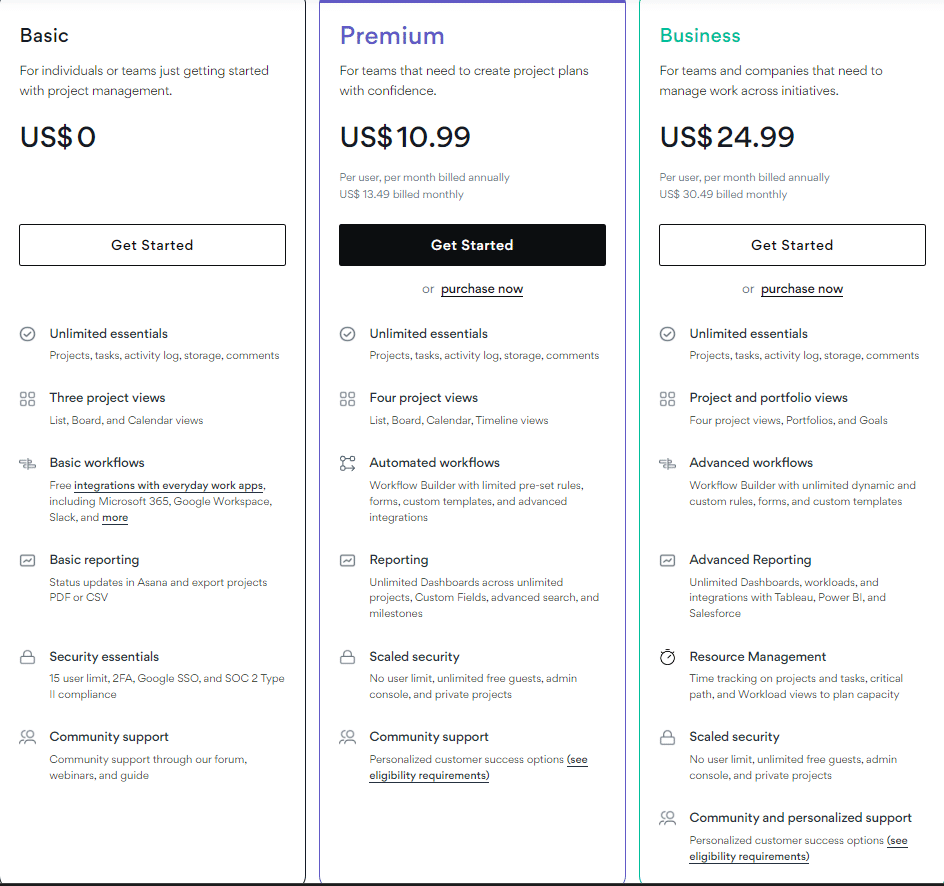The width and height of the screenshot is (944, 886).
Task: Click the Premium plan Get Started button
Action: [x=472, y=245]
